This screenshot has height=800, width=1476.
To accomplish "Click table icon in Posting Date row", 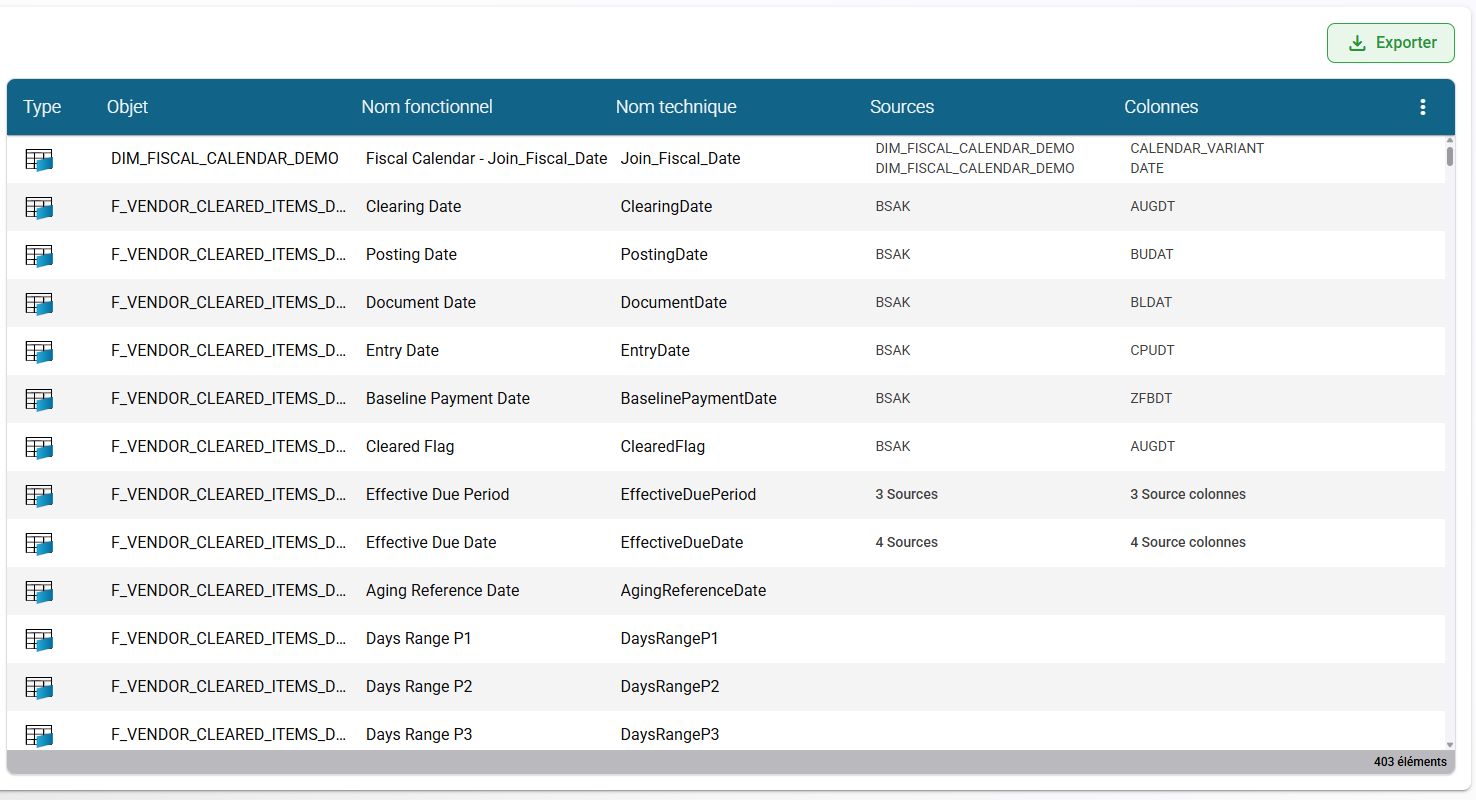I will pyautogui.click(x=39, y=255).
